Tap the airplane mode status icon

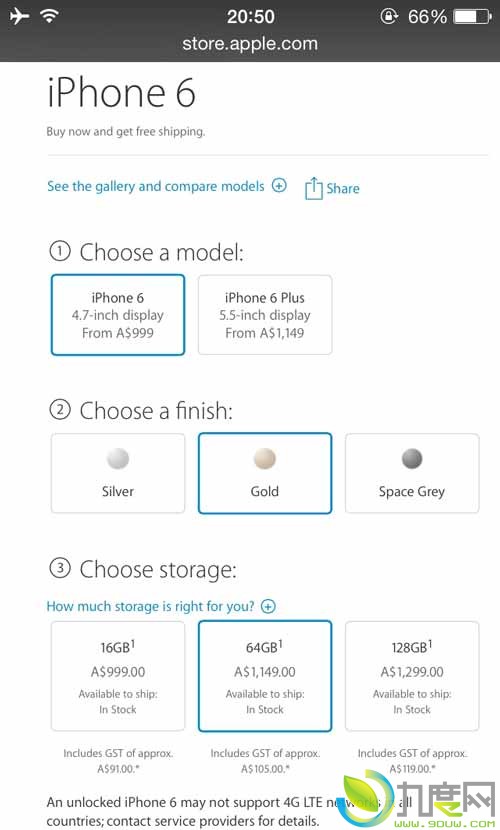[x=19, y=16]
